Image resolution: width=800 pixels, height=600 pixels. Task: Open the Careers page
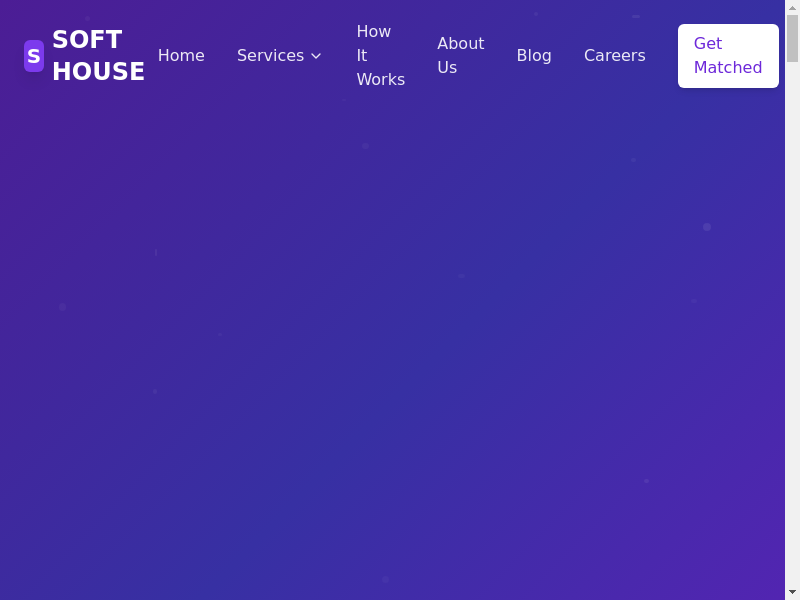(614, 56)
